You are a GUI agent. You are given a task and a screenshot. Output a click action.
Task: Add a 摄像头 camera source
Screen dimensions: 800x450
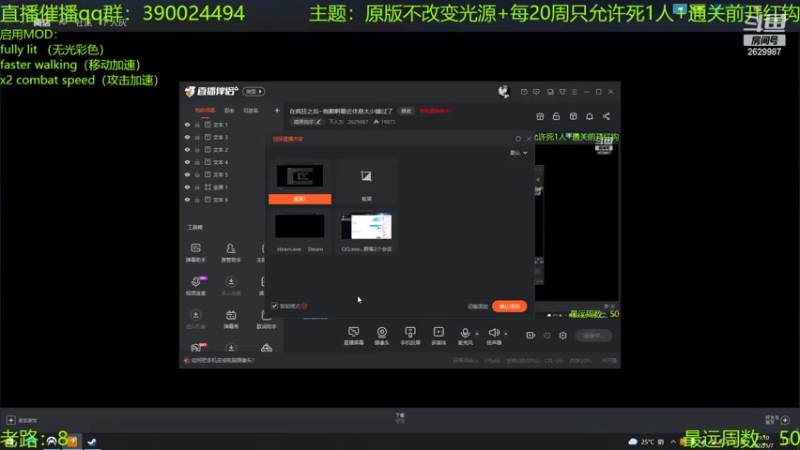pos(382,336)
